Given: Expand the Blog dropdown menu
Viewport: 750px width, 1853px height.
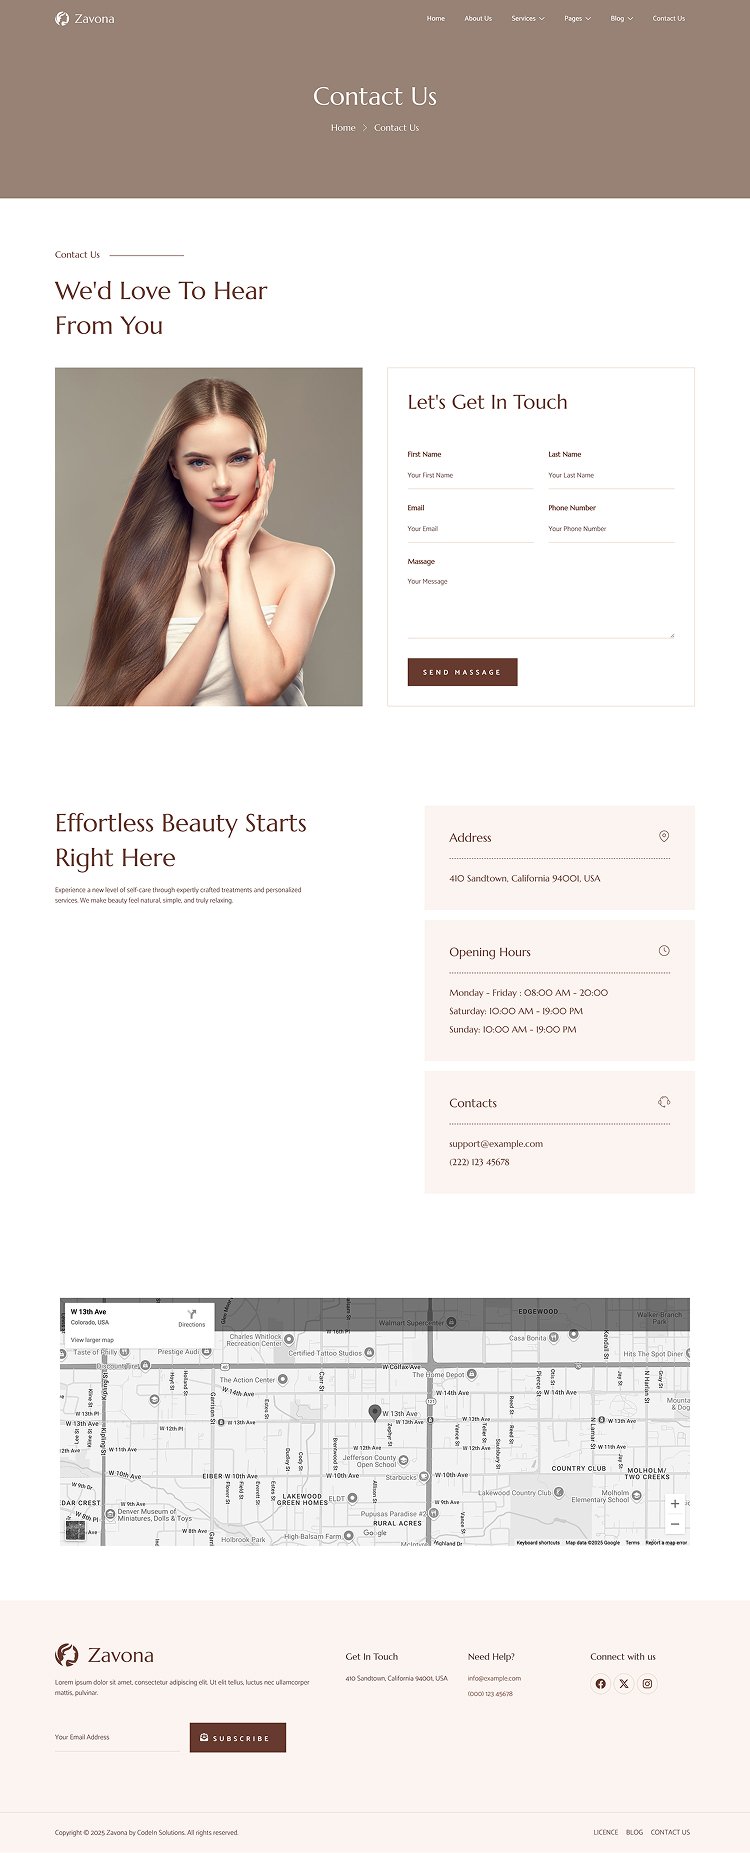Looking at the screenshot, I should [622, 18].
